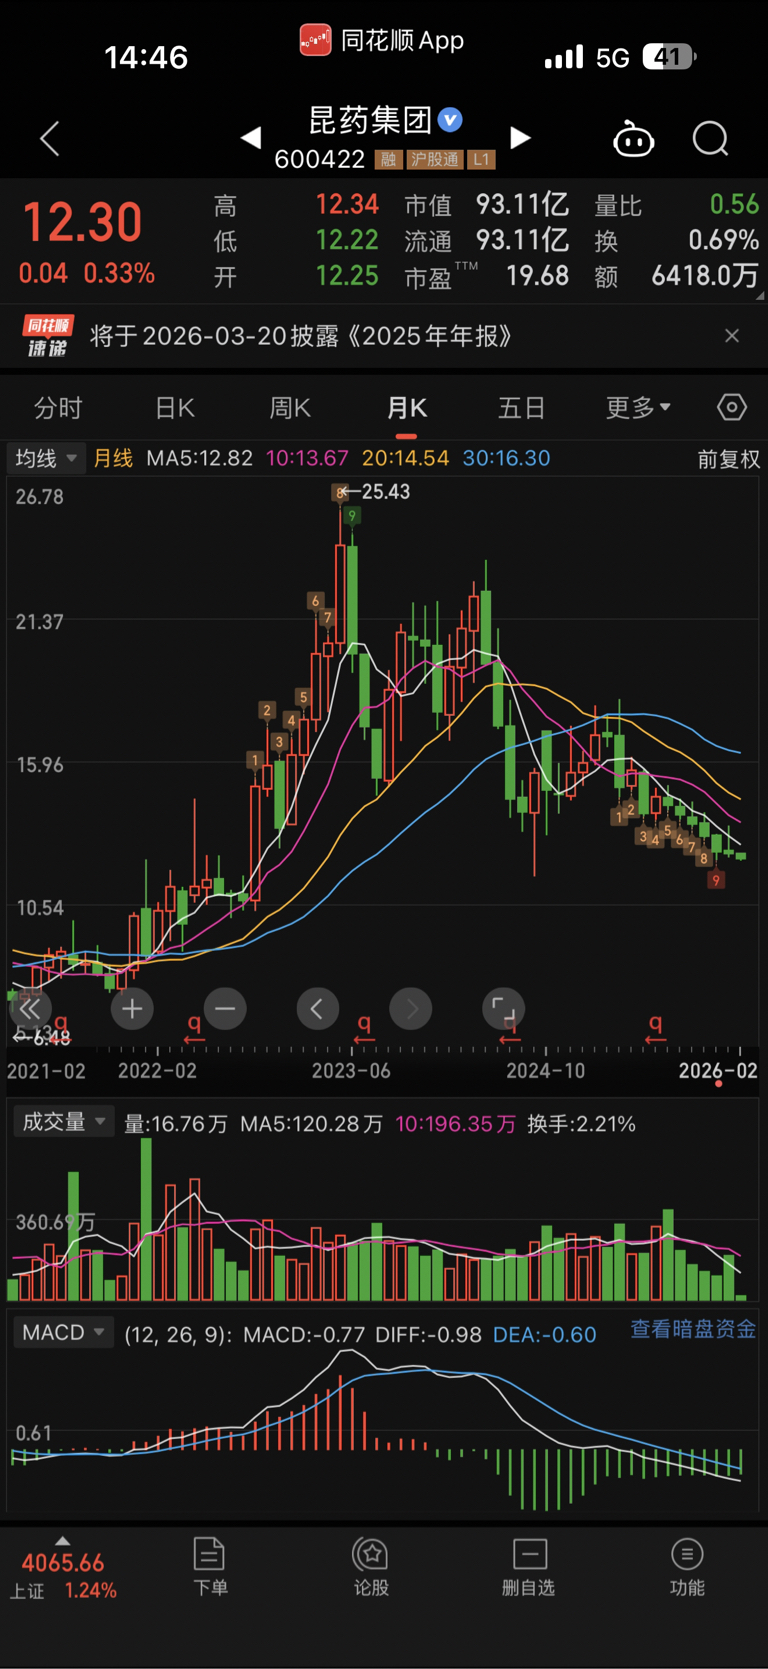Tap the L1 level tag
Screen dimensions: 768x1669
point(481,160)
